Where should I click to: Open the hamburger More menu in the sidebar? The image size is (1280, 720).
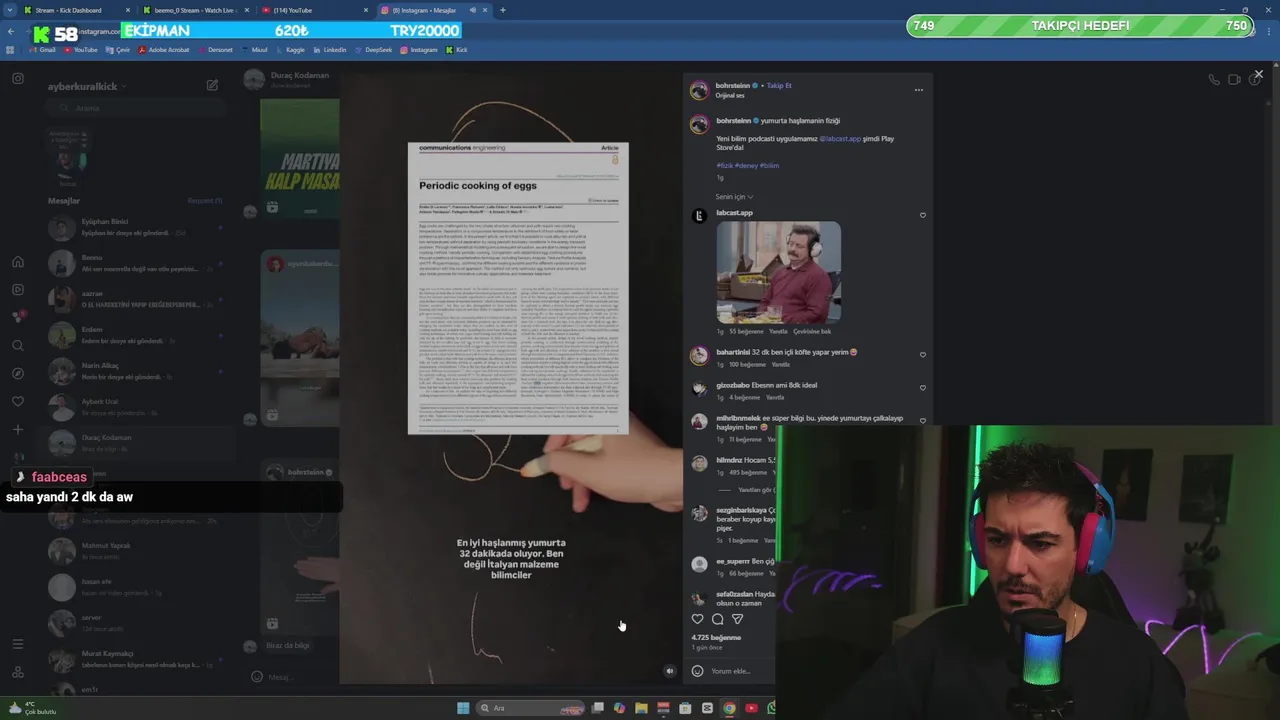(x=18, y=644)
